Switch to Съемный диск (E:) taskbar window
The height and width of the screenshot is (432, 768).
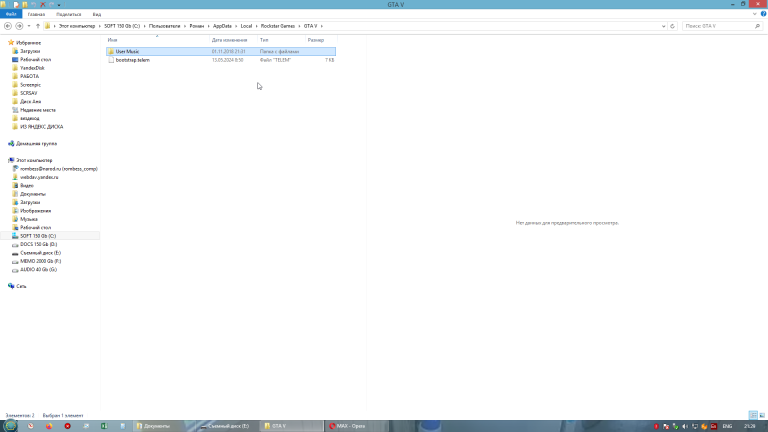[227, 426]
